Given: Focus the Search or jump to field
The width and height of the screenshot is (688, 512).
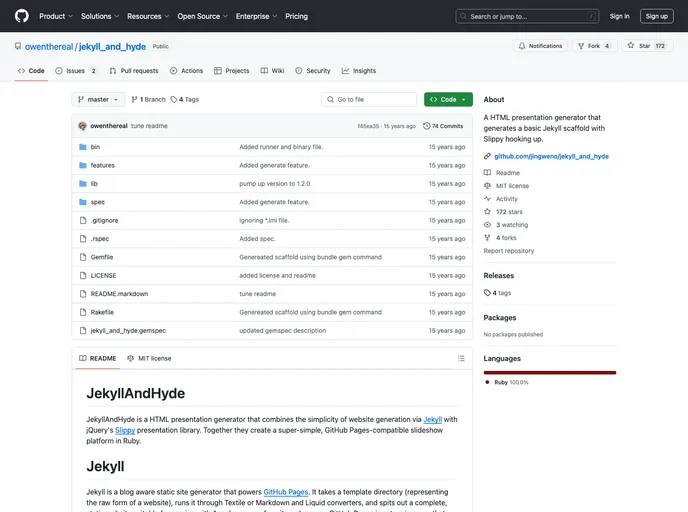Looking at the screenshot, I should (527, 16).
